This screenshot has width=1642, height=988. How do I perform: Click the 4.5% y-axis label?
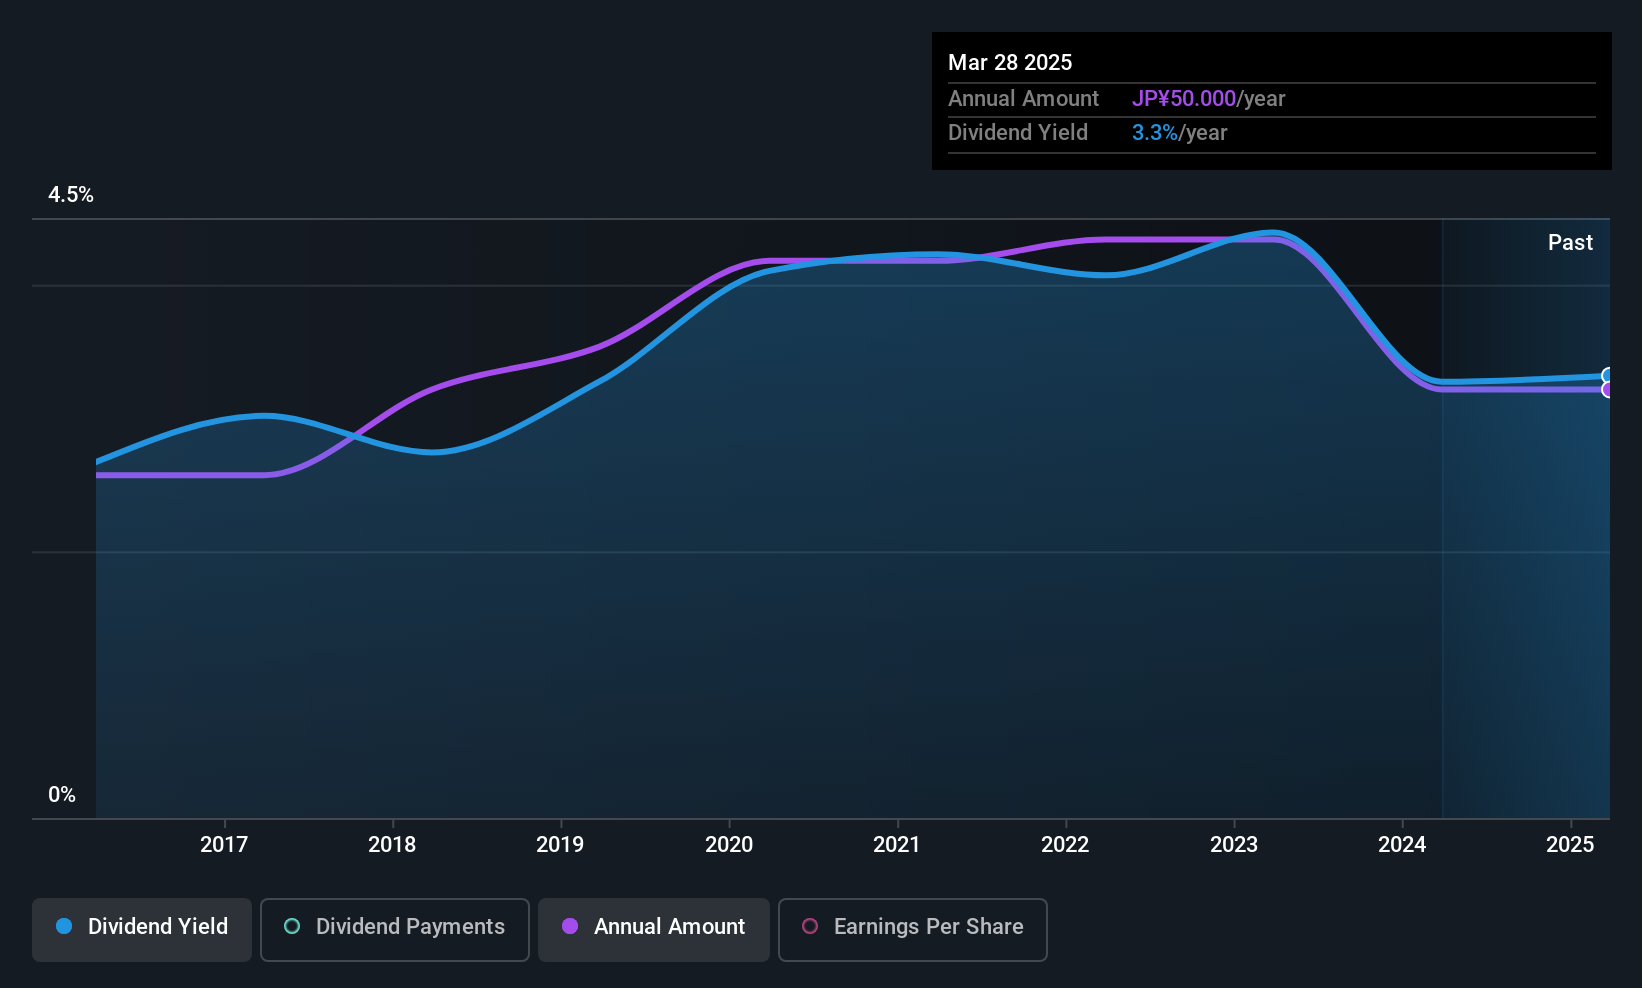[x=71, y=195]
